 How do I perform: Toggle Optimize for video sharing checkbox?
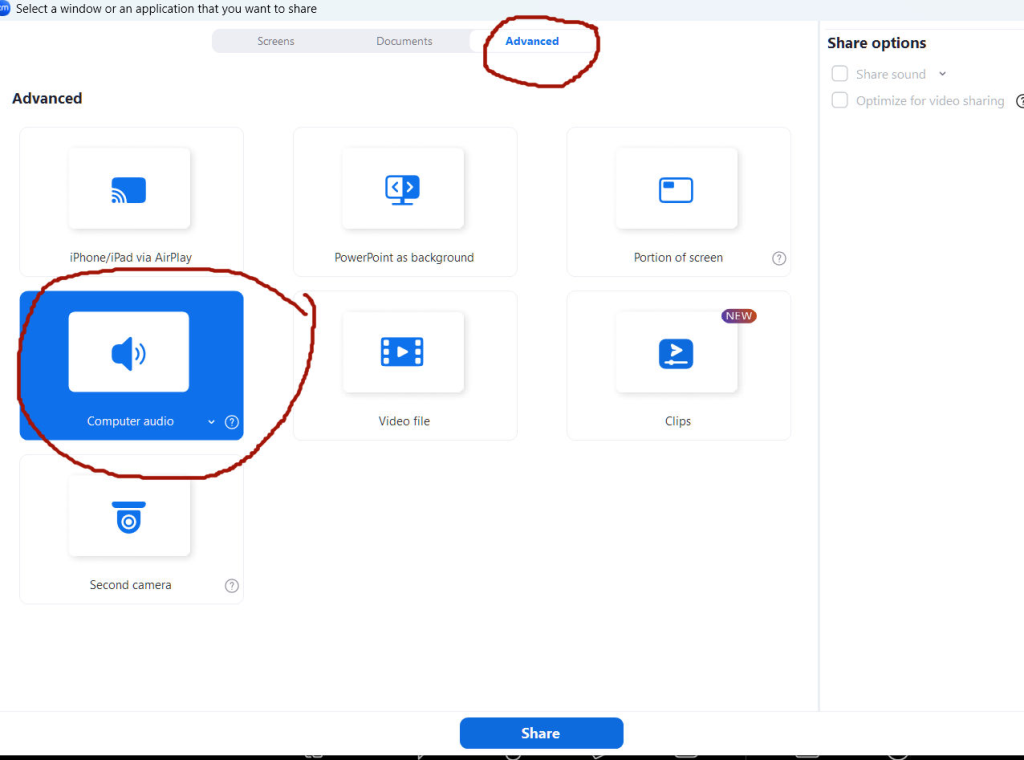click(840, 101)
